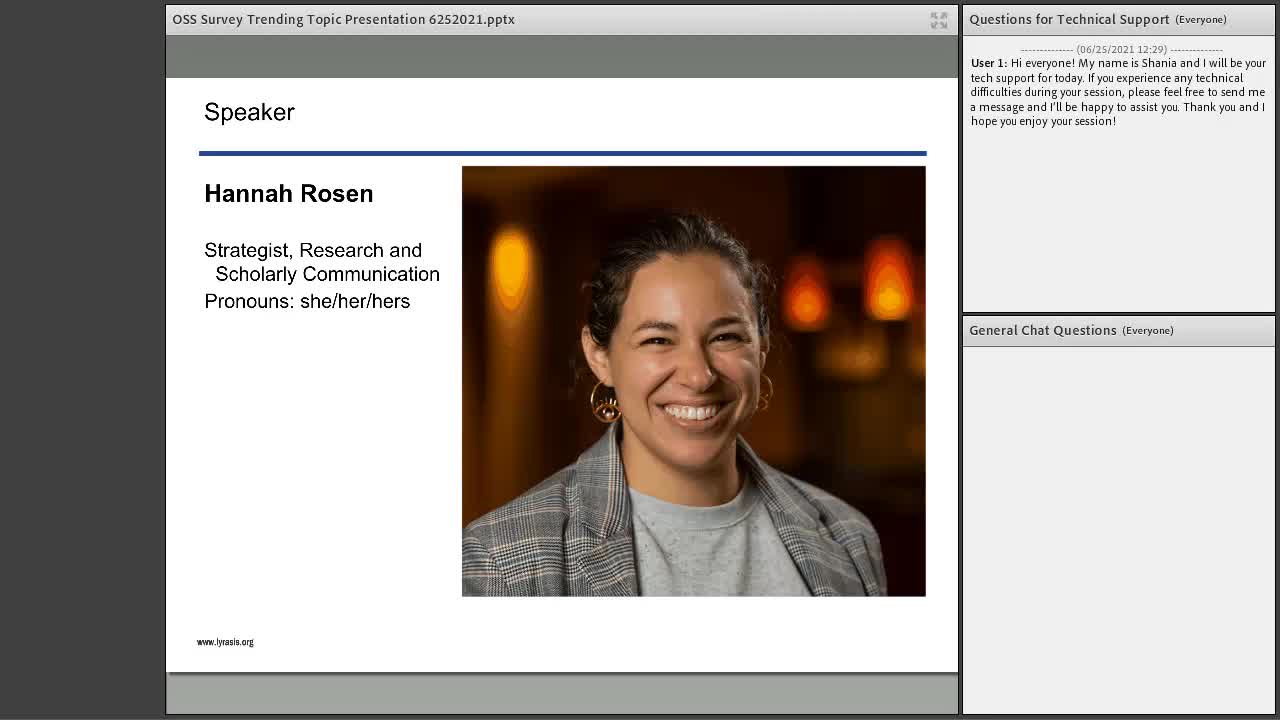Select the General Chat Questions pod title
This screenshot has height=720, width=1280.
click(x=1043, y=330)
